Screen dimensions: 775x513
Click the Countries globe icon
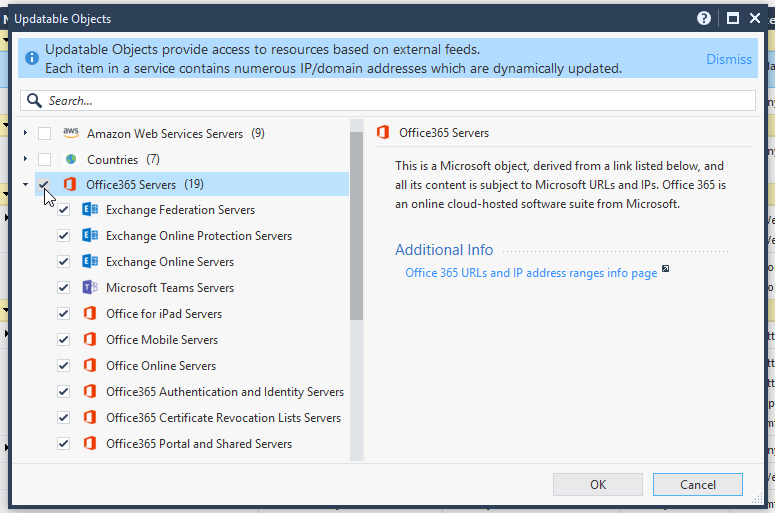[x=71, y=159]
